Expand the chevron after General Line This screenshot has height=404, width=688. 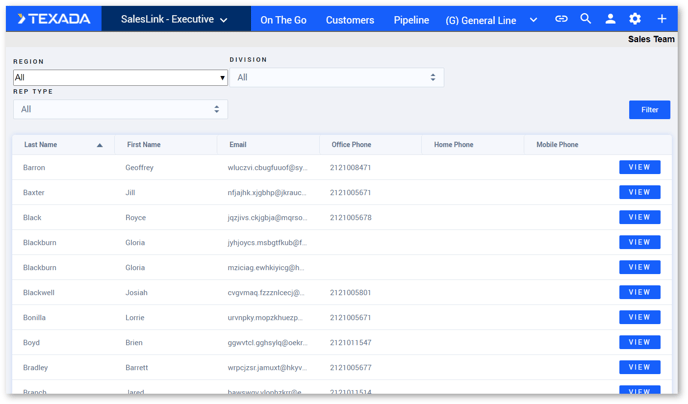[533, 20]
